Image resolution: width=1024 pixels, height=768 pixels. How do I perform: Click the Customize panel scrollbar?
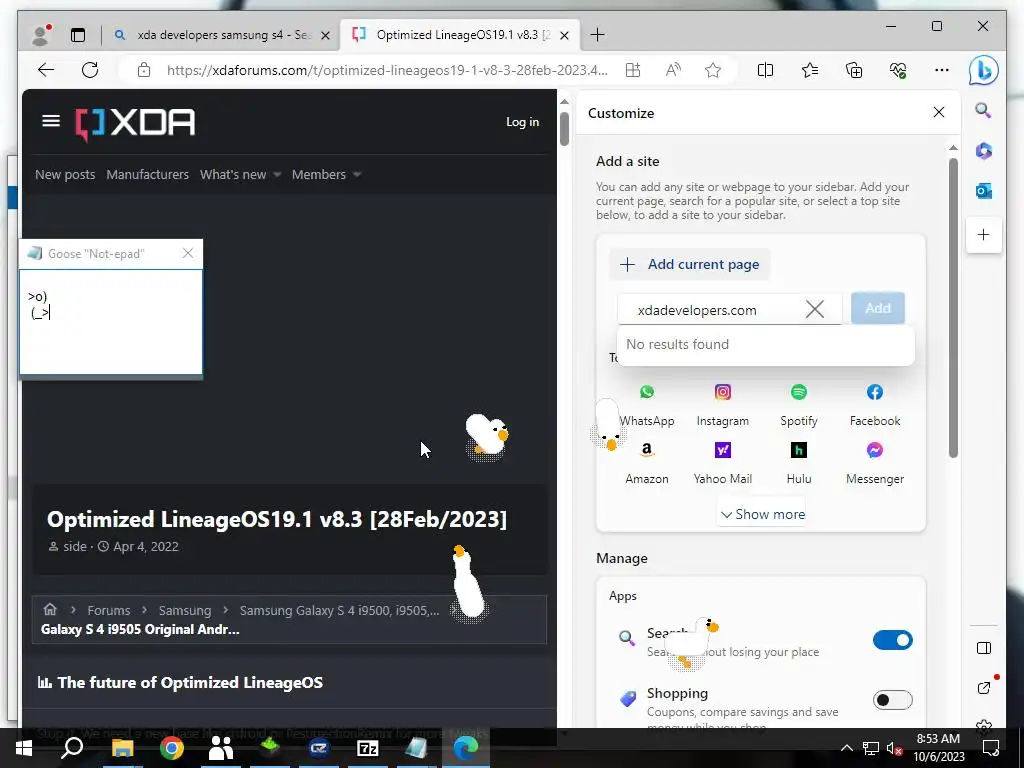tap(953, 307)
